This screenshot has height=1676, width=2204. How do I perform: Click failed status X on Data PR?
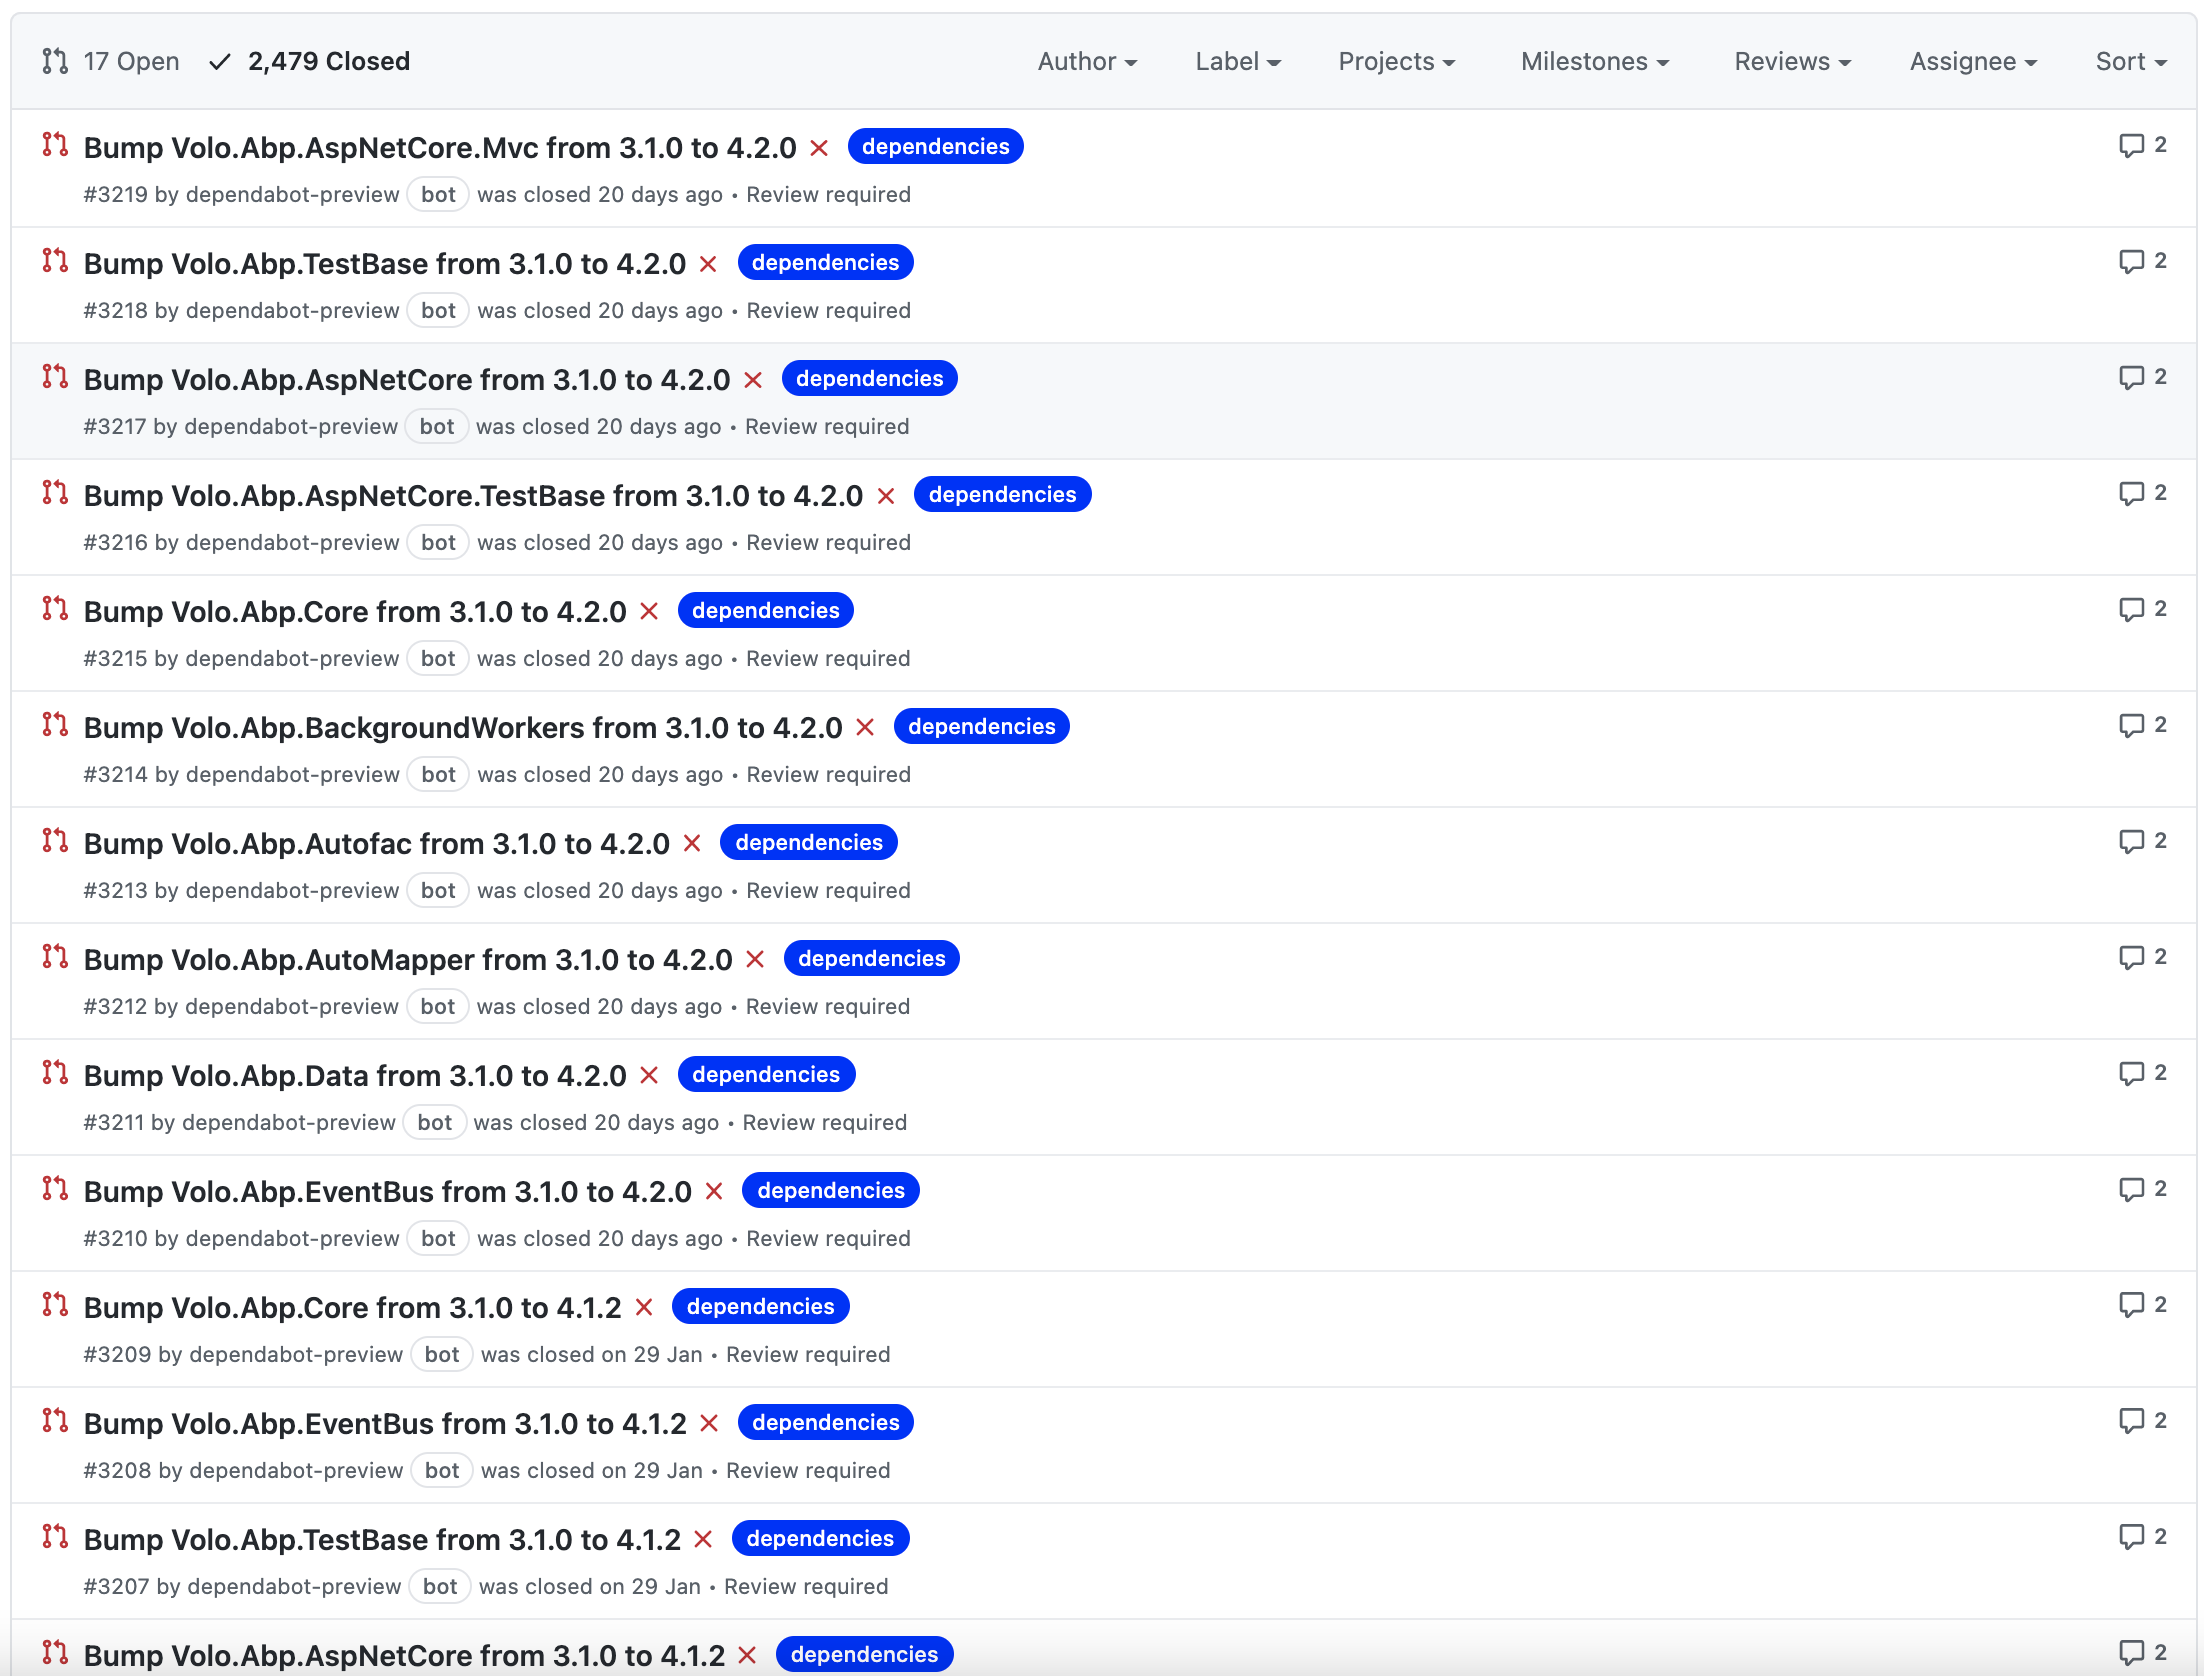click(x=649, y=1076)
